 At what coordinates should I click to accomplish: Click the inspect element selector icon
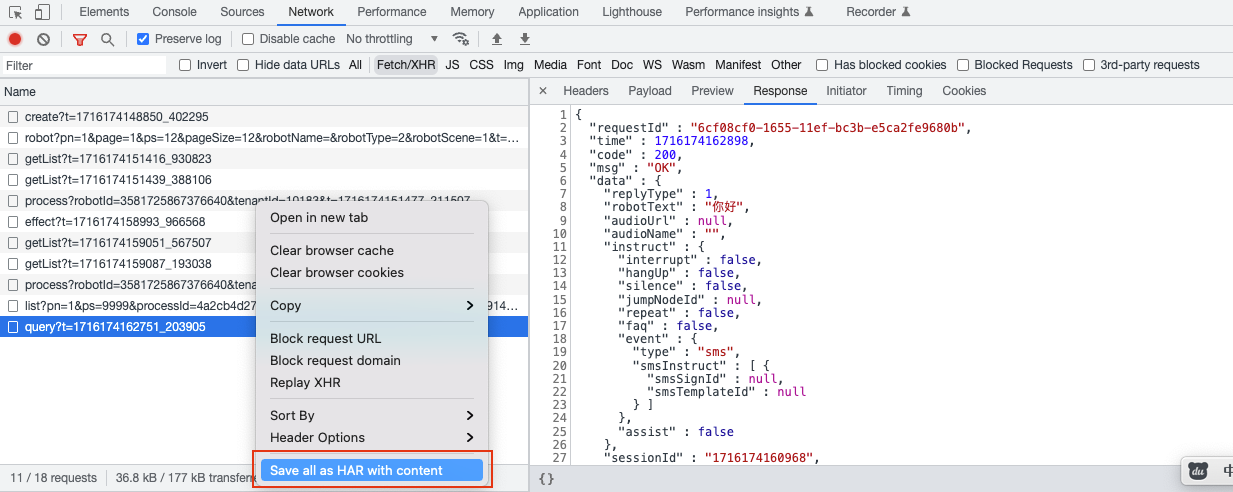16,12
